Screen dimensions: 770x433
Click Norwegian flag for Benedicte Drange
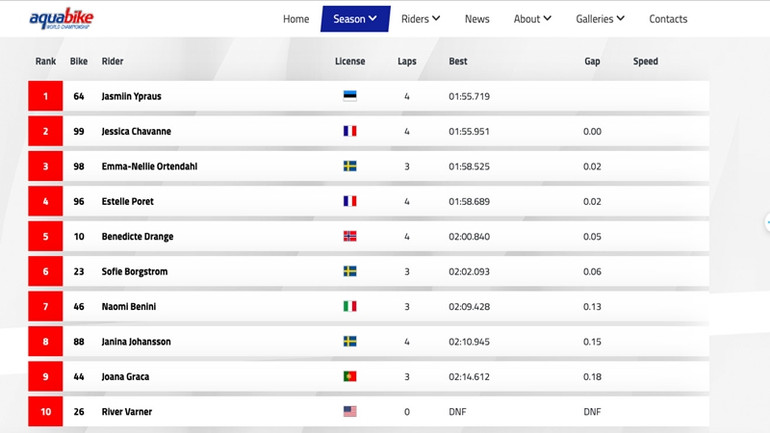coord(350,237)
